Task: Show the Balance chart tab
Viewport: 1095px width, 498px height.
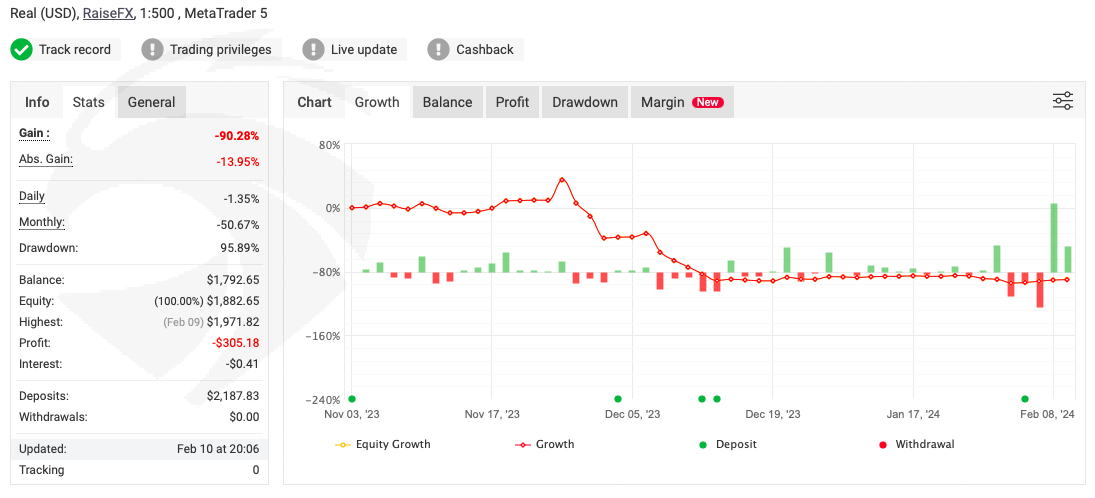Action: 447,102
